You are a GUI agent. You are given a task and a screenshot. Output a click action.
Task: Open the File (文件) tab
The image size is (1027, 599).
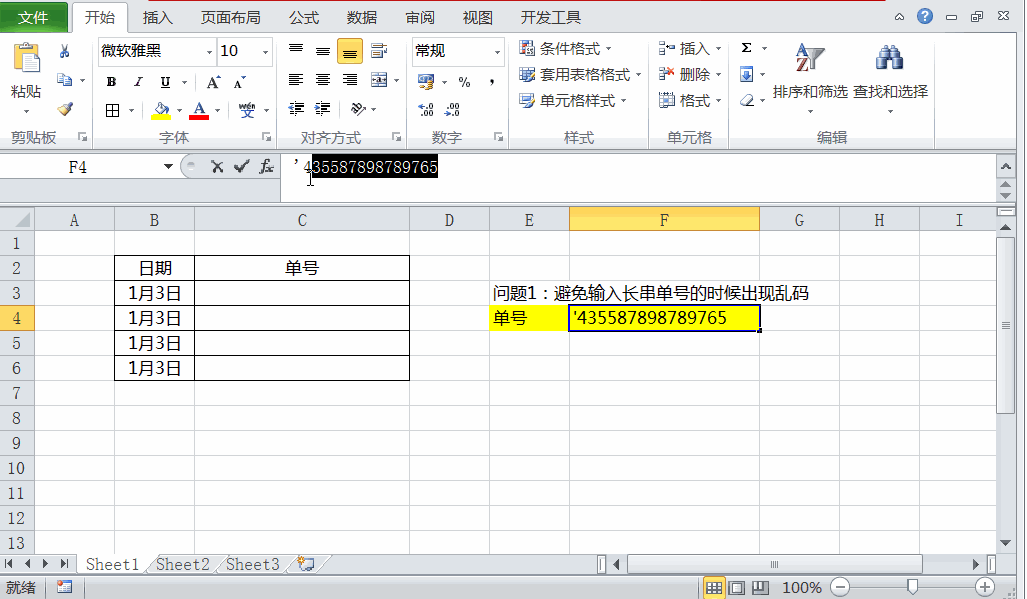pos(33,18)
